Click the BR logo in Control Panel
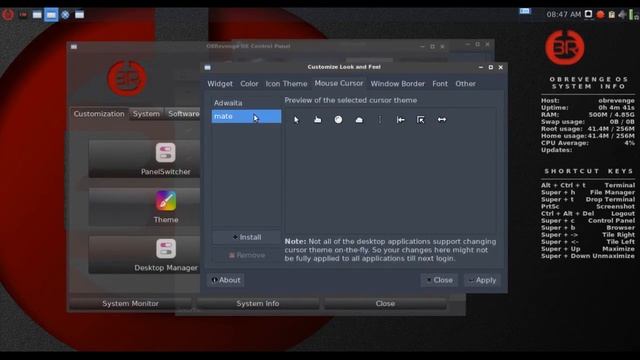Viewport: 640px width, 360px height. (x=127, y=78)
